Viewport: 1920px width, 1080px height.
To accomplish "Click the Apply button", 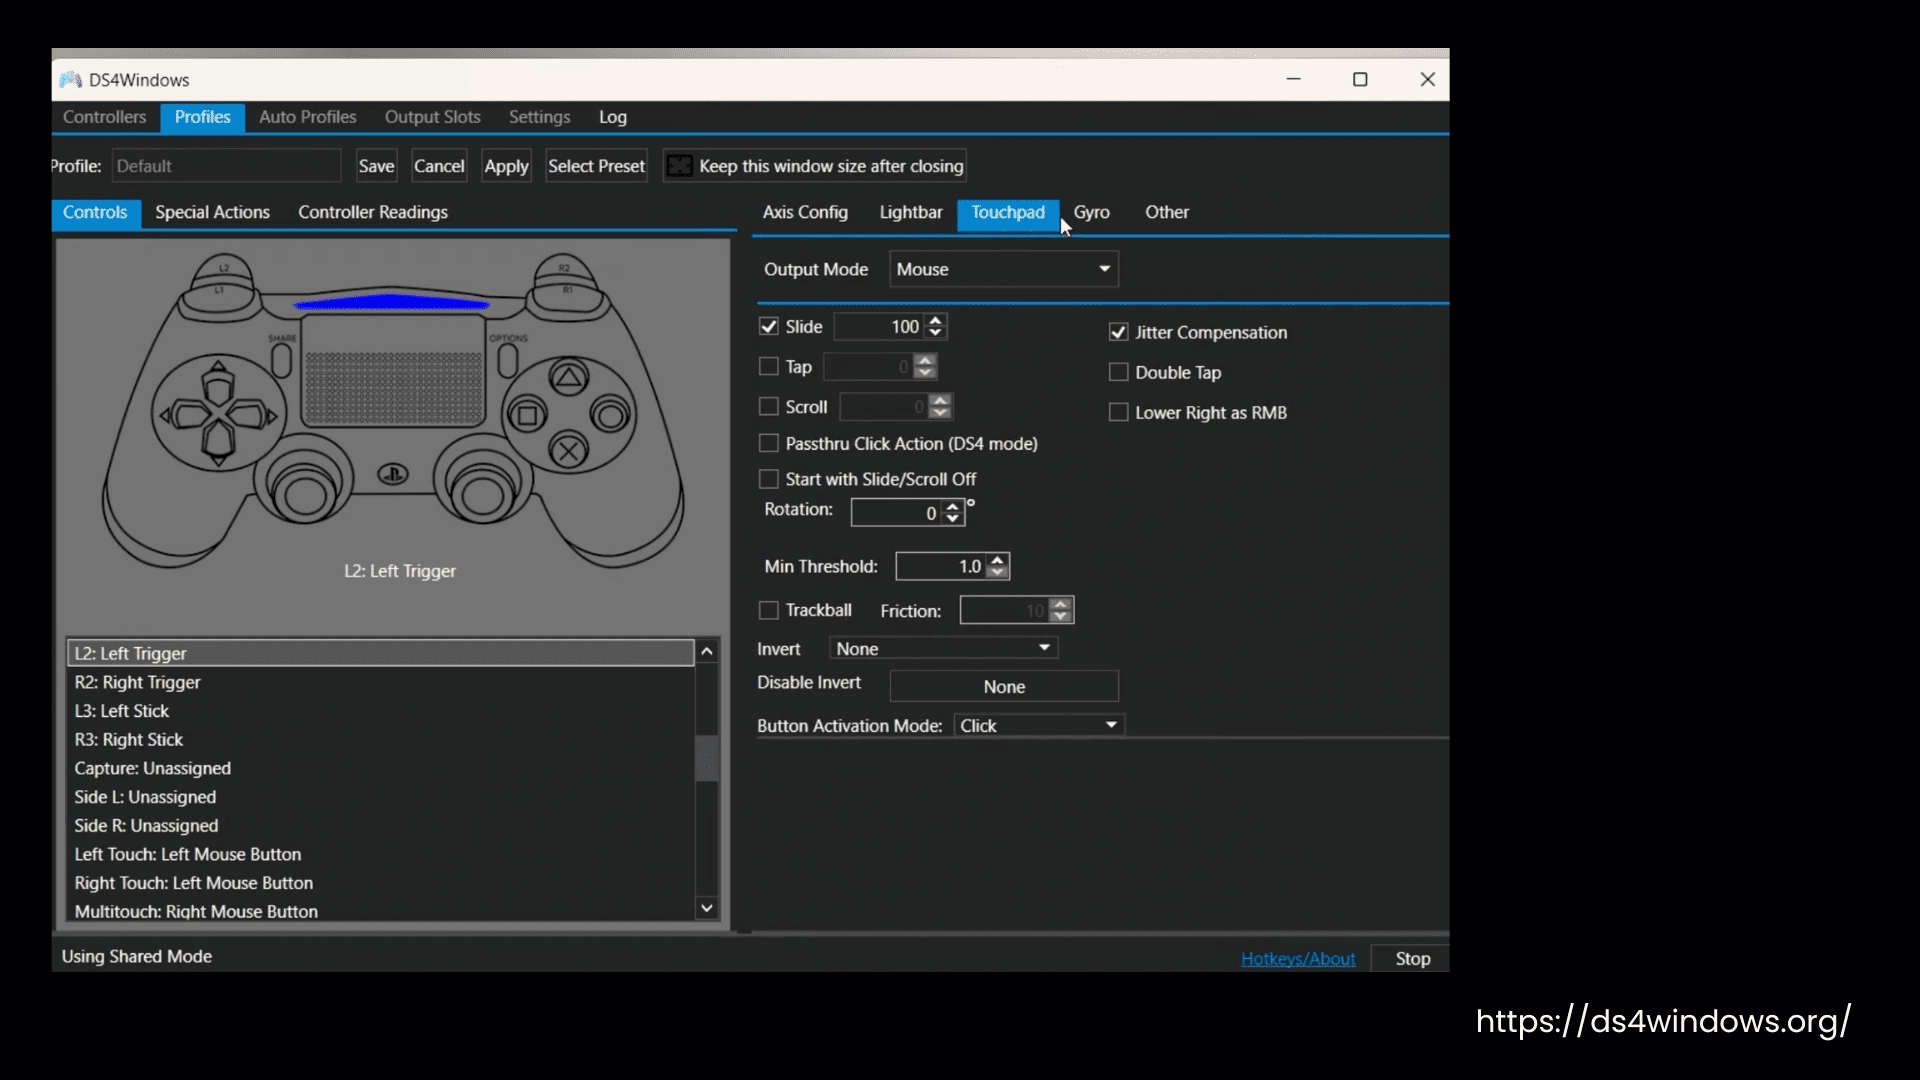I will pyautogui.click(x=506, y=166).
